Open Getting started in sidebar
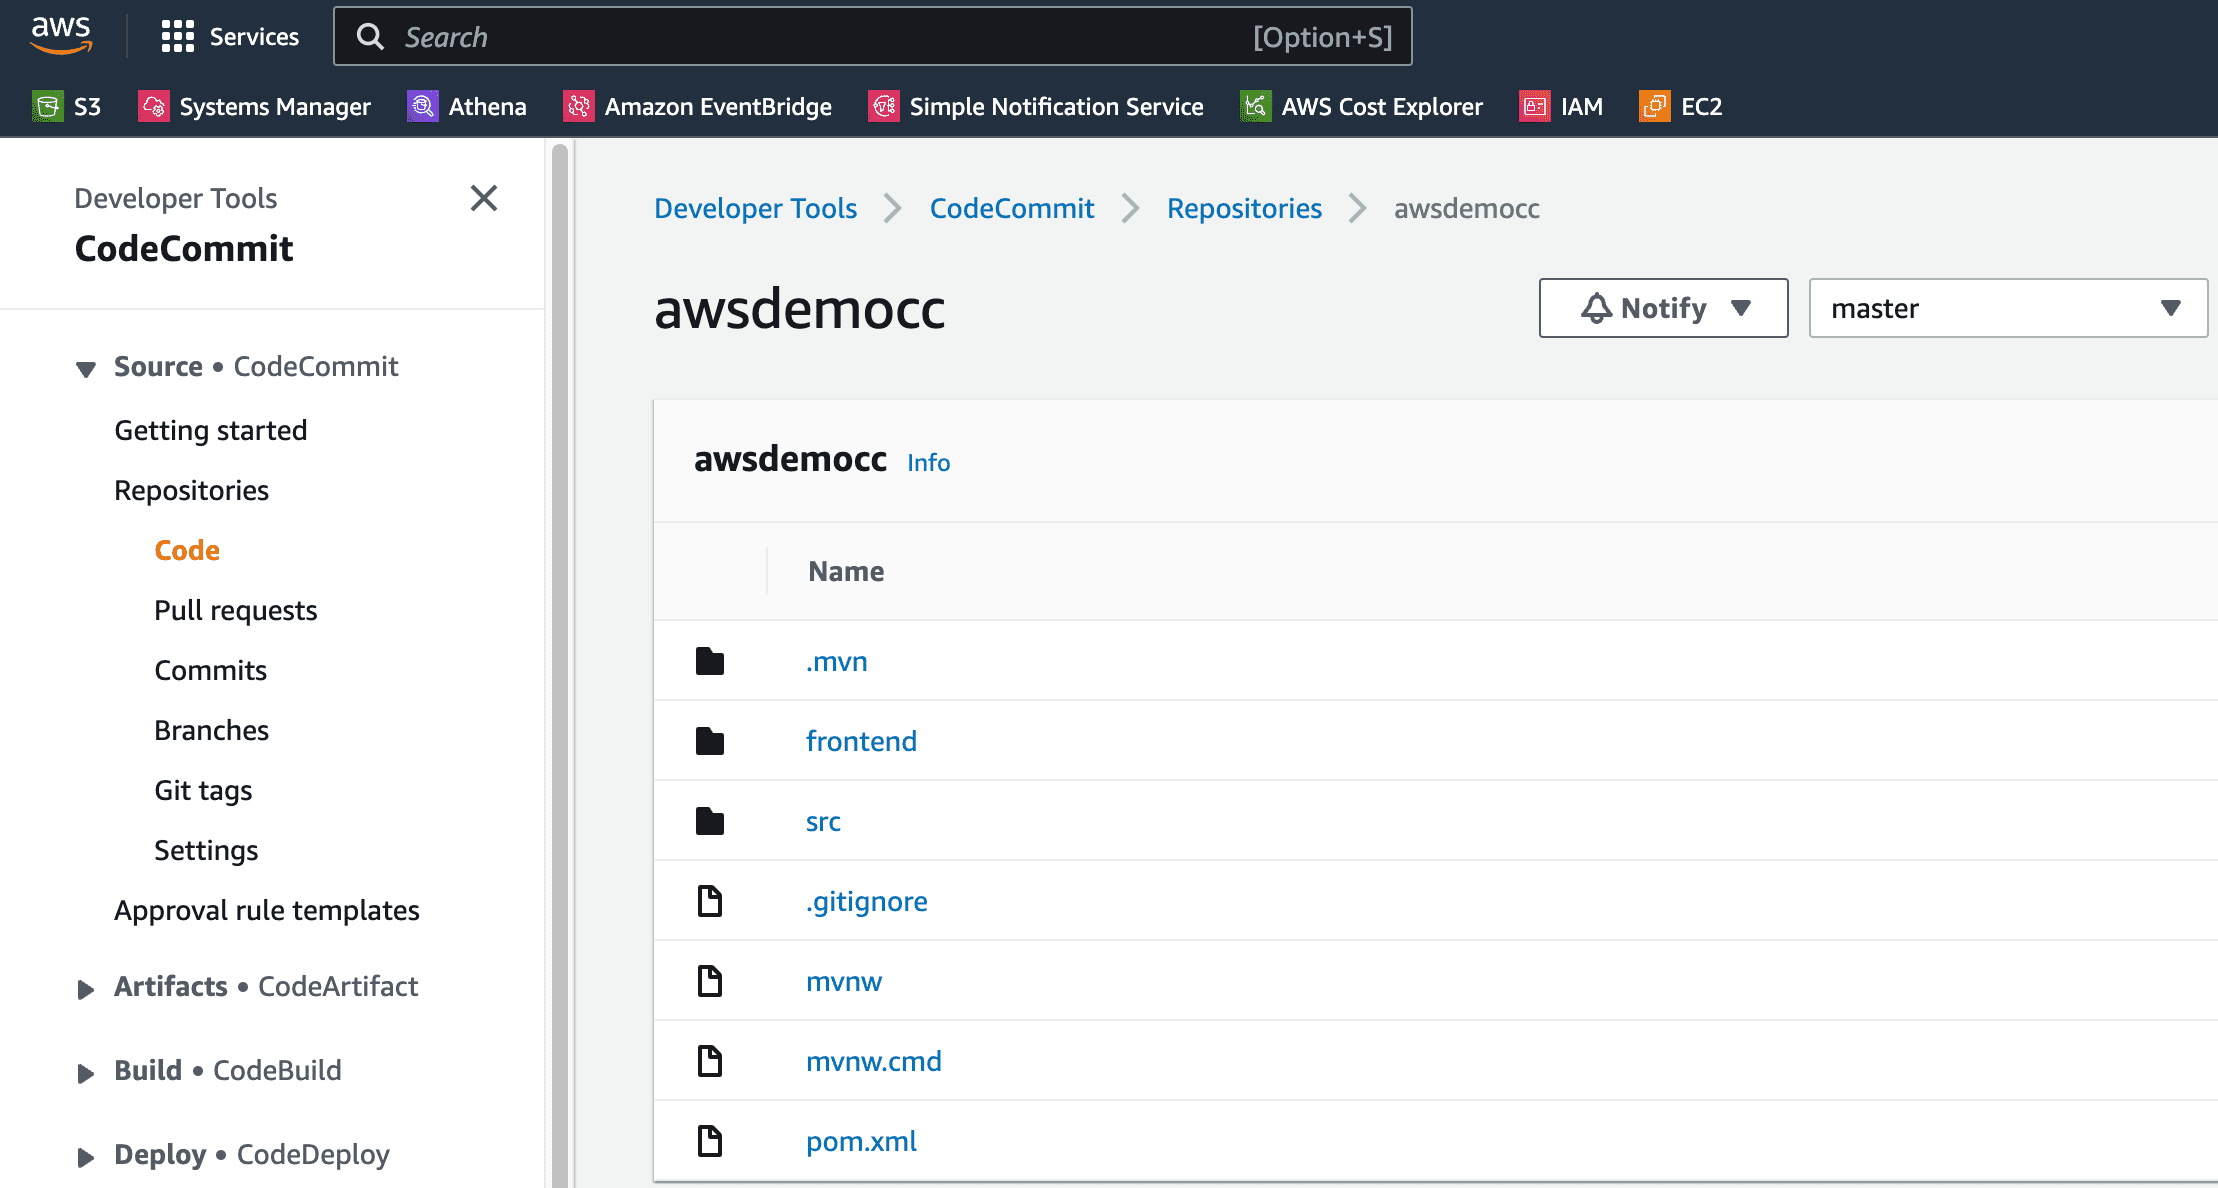This screenshot has height=1188, width=2218. [x=211, y=430]
